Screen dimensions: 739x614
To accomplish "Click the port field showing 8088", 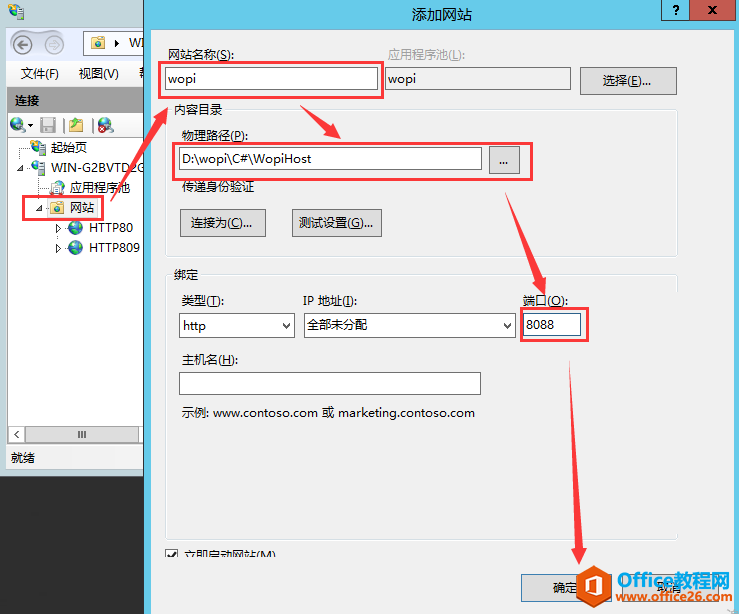I will coord(552,325).
